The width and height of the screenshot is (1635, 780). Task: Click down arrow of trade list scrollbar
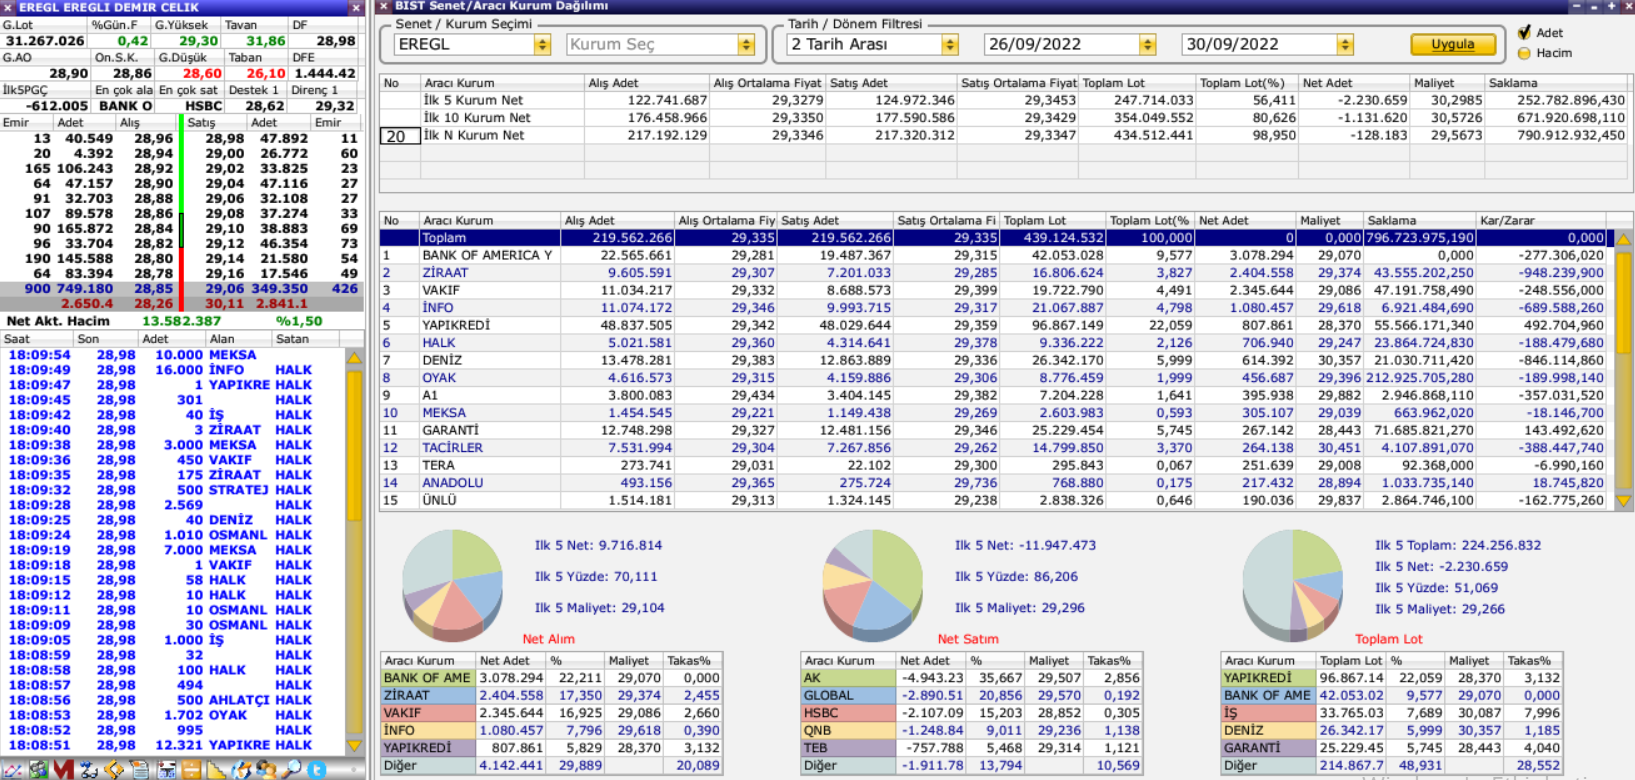point(354,746)
